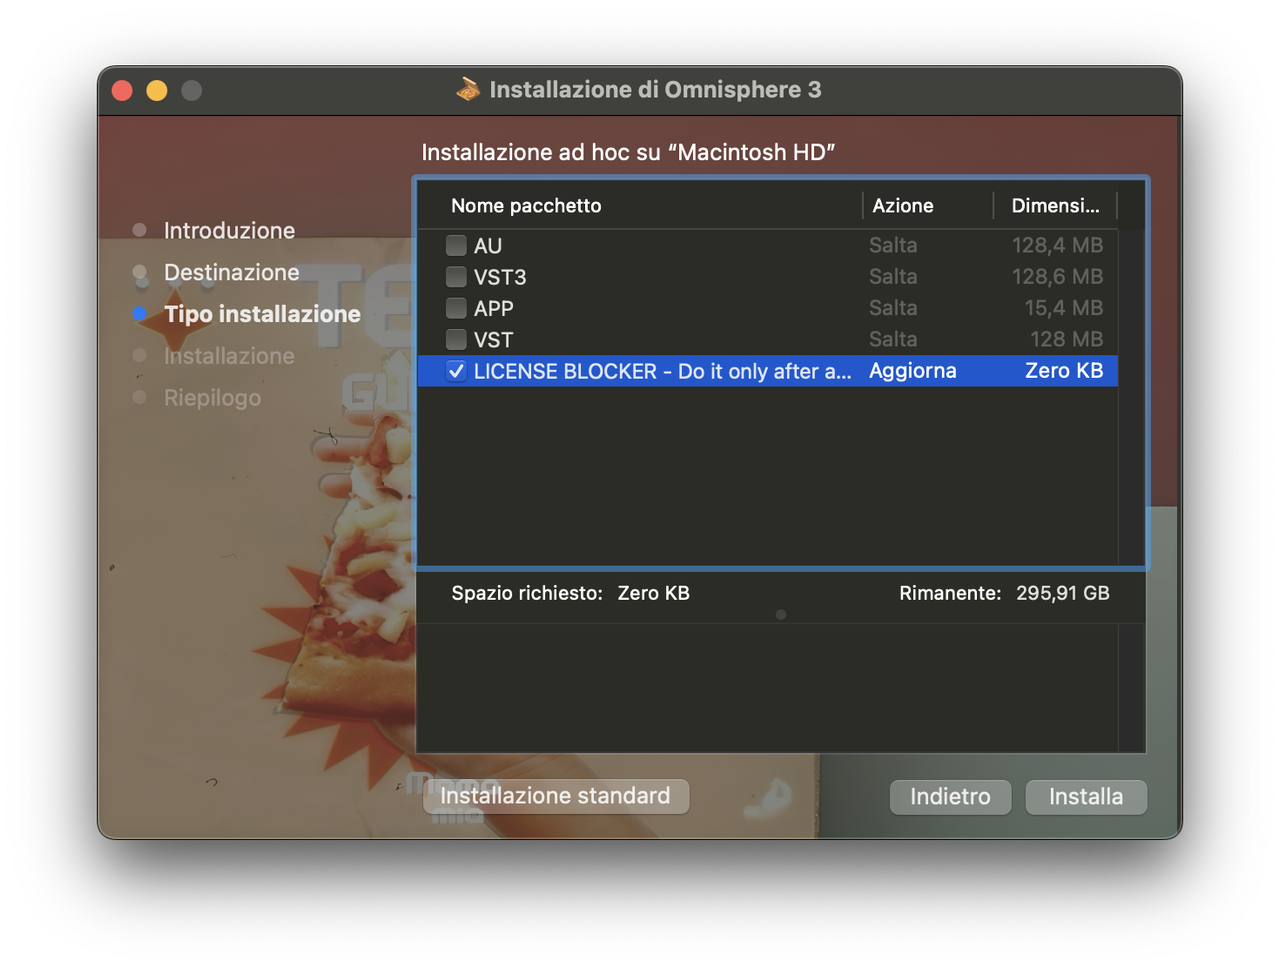
Task: Click the 128,4 MB size cell
Action: tap(1057, 245)
